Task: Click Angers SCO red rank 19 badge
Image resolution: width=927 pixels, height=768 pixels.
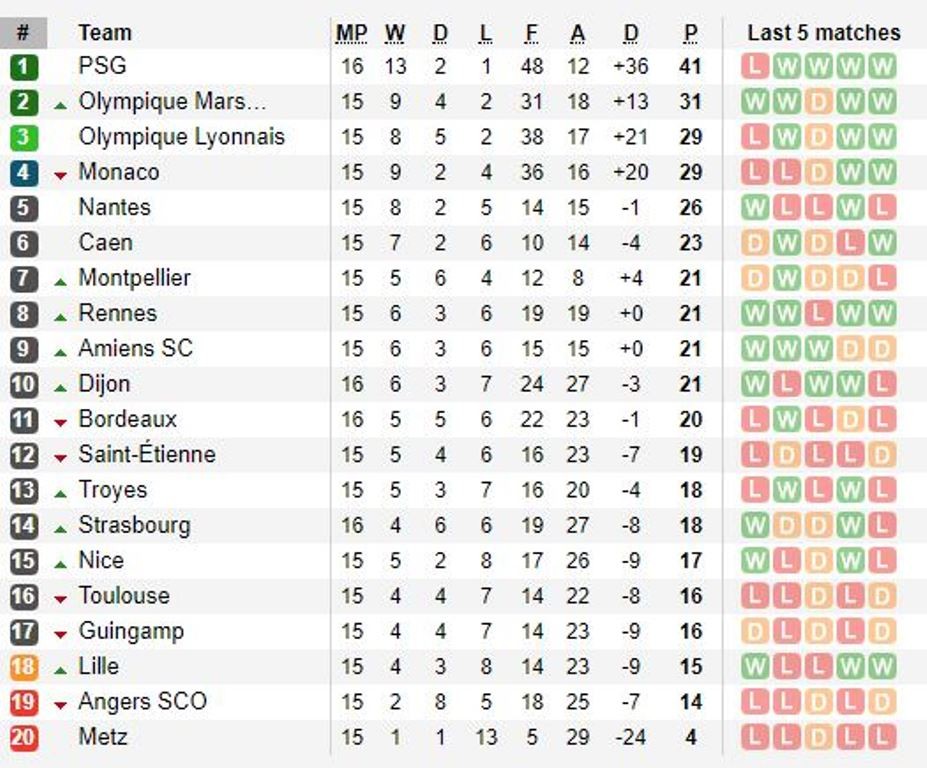Action: (24, 702)
